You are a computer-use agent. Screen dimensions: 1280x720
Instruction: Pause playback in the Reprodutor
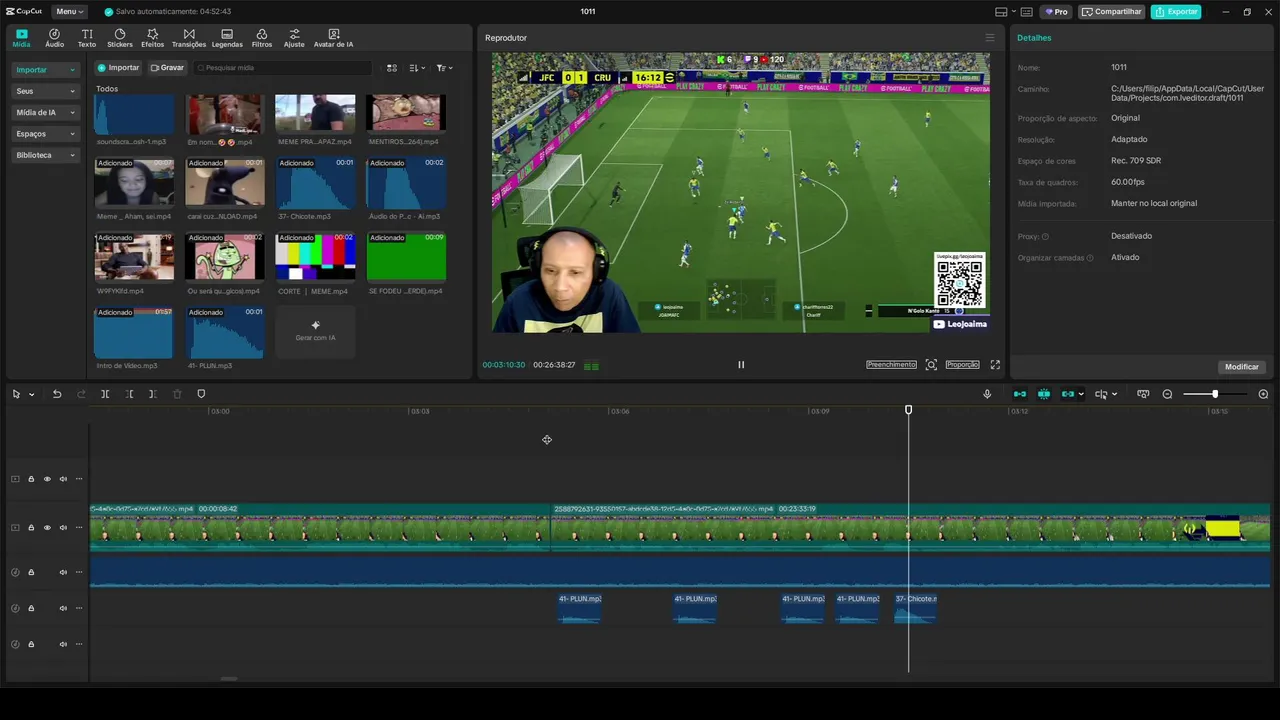point(741,365)
